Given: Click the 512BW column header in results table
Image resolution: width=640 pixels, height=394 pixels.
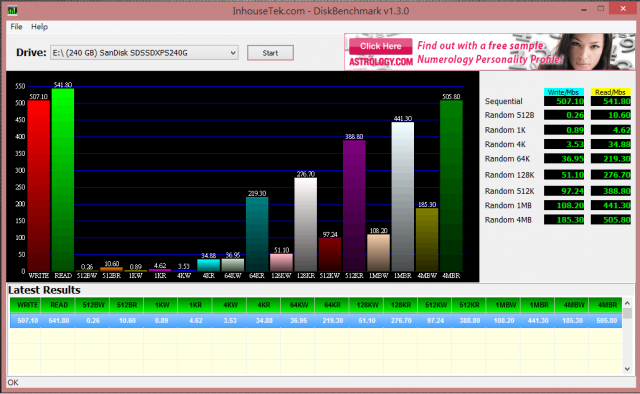Looking at the screenshot, I should coord(93,305).
